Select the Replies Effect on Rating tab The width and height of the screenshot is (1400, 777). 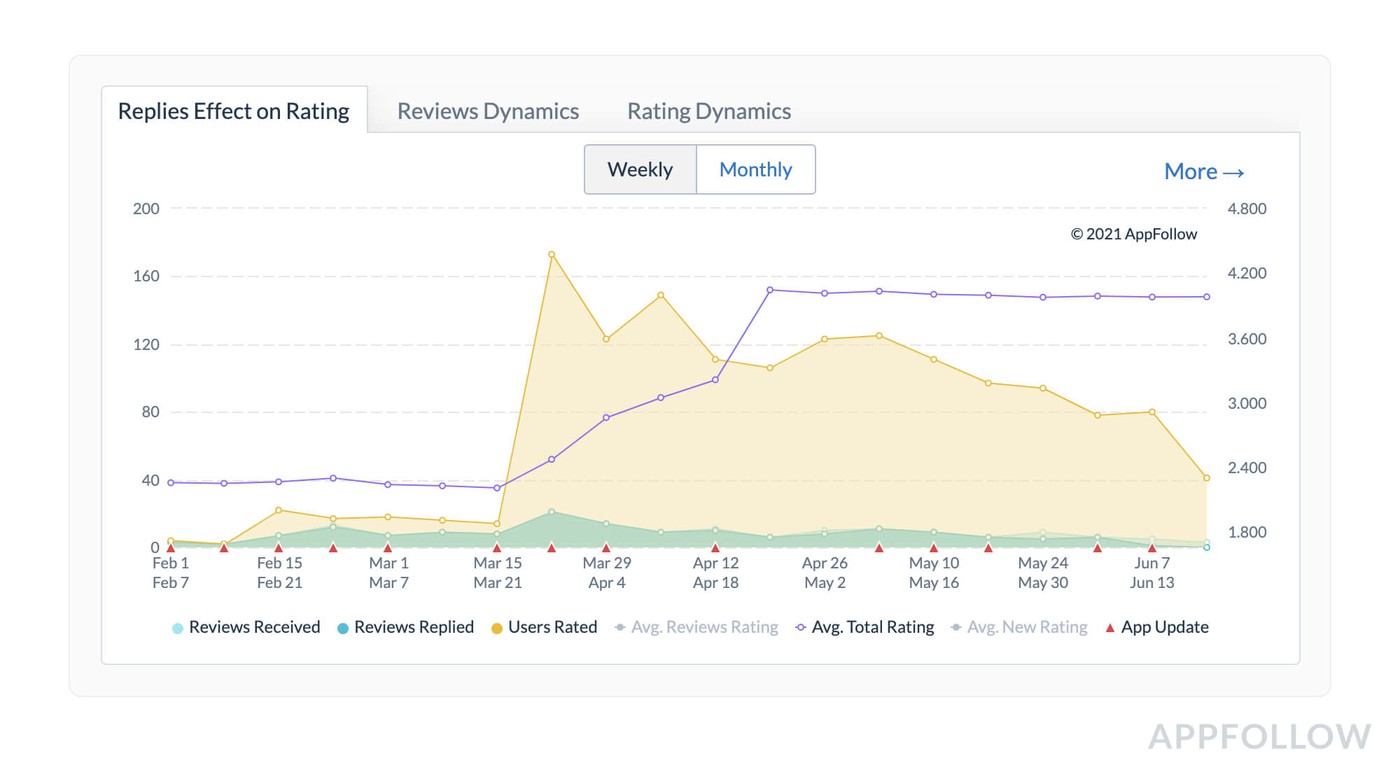tap(234, 111)
